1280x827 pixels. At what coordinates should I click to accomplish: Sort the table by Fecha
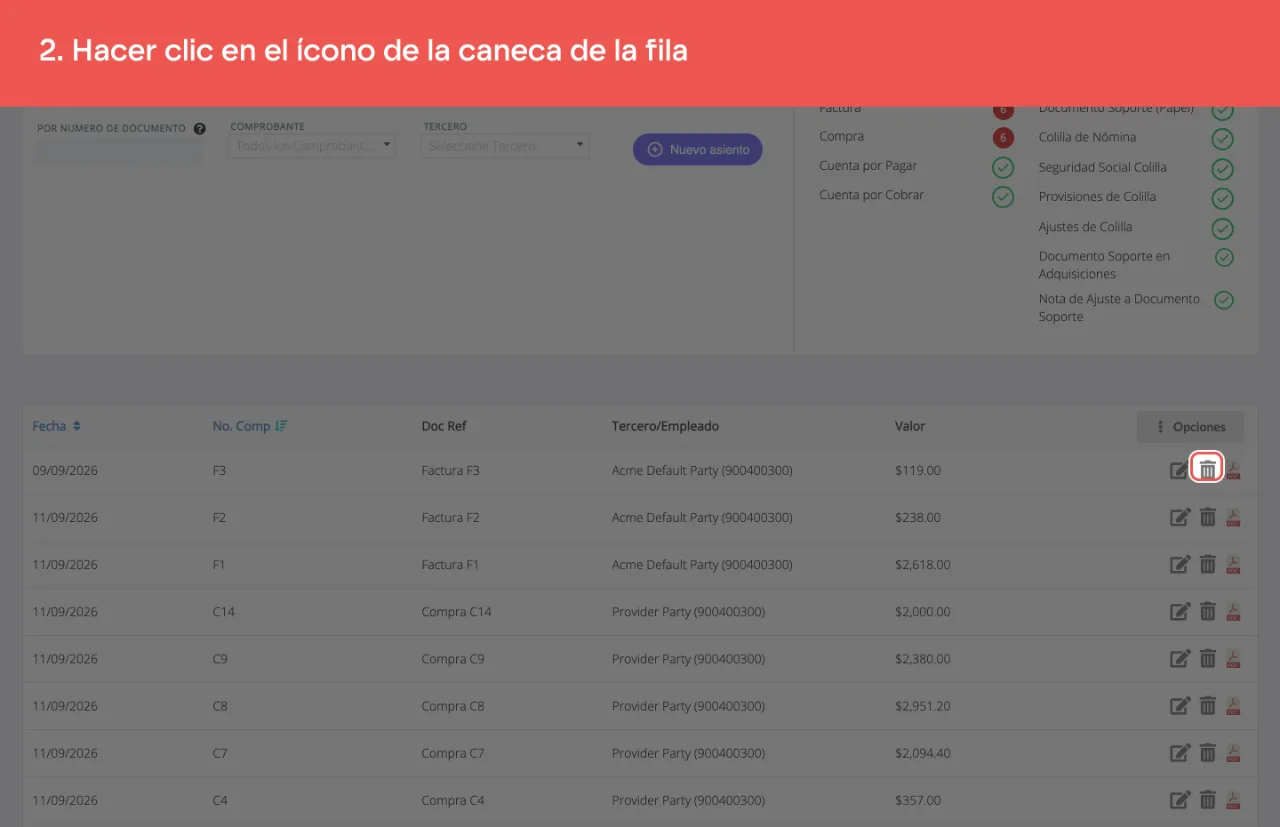click(56, 426)
